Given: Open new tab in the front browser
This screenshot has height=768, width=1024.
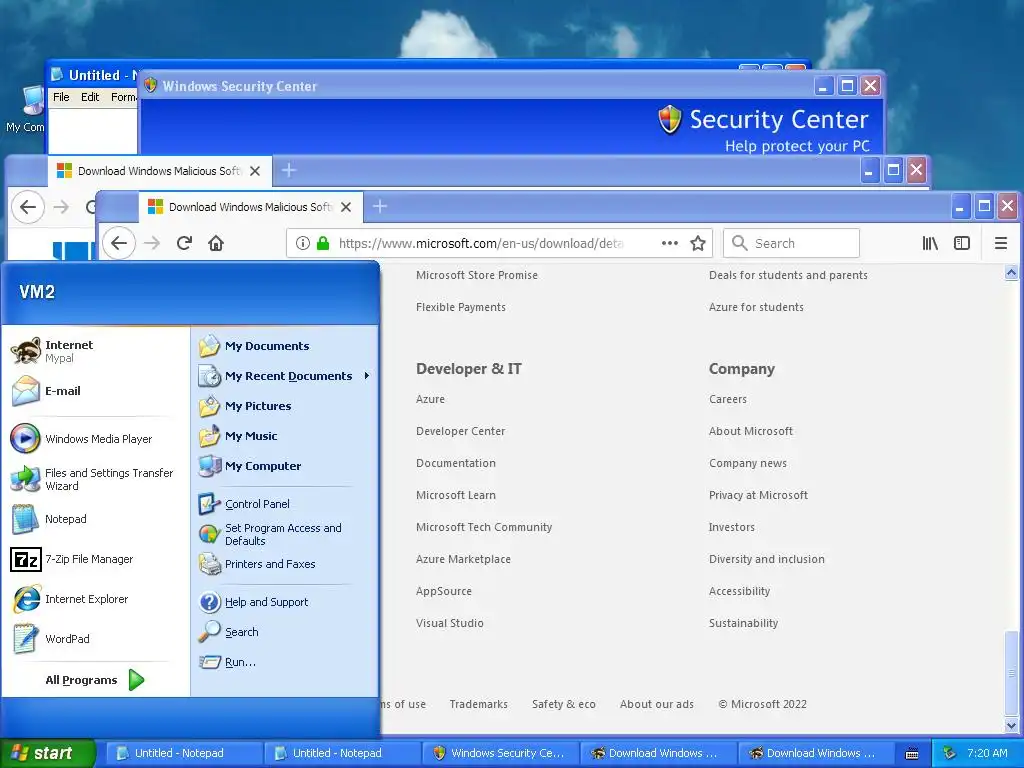Looking at the screenshot, I should pos(379,206).
